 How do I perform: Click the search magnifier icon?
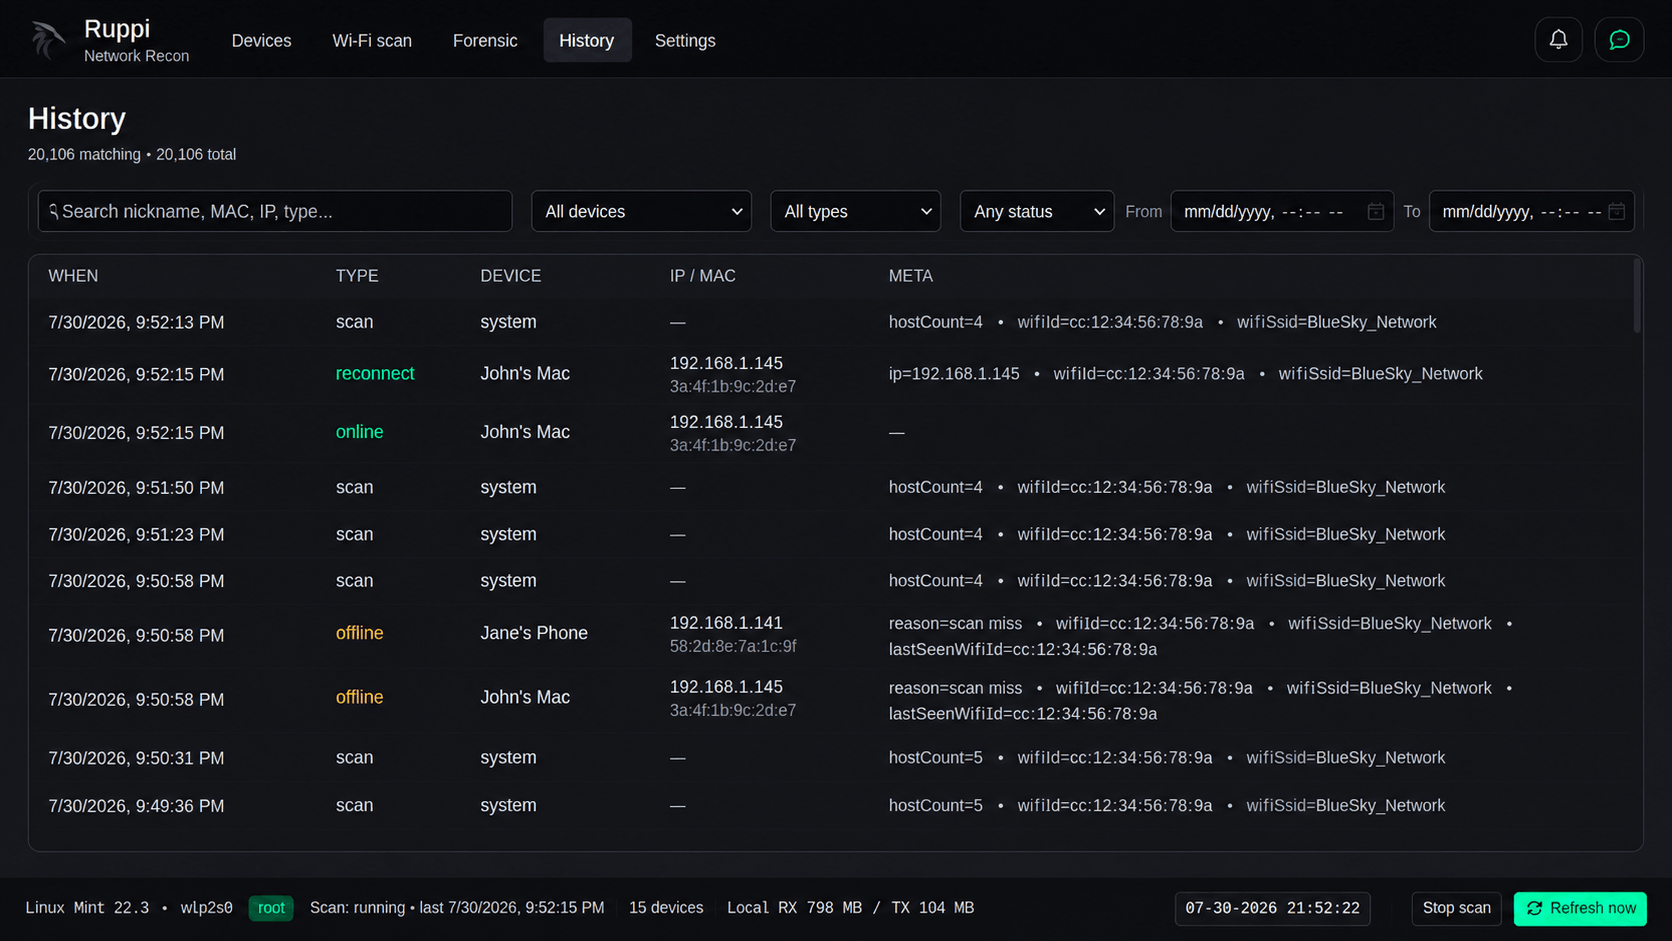[x=54, y=211]
